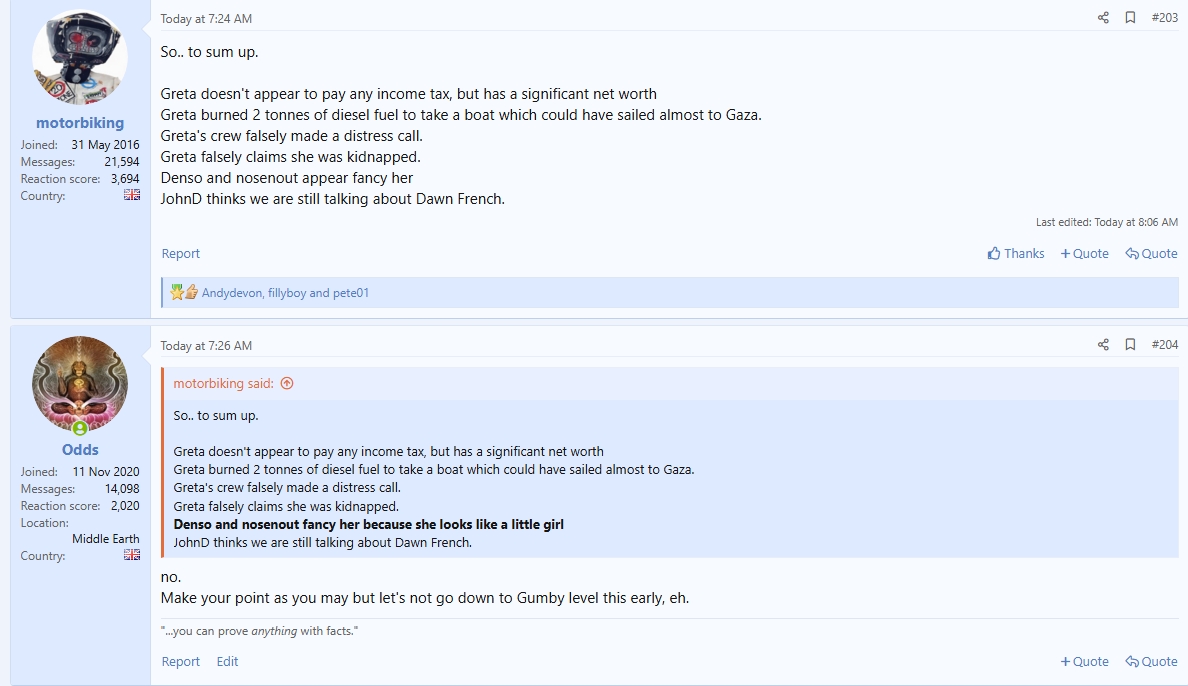
Task: Open motorbiking's avatar picture
Action: pos(80,58)
